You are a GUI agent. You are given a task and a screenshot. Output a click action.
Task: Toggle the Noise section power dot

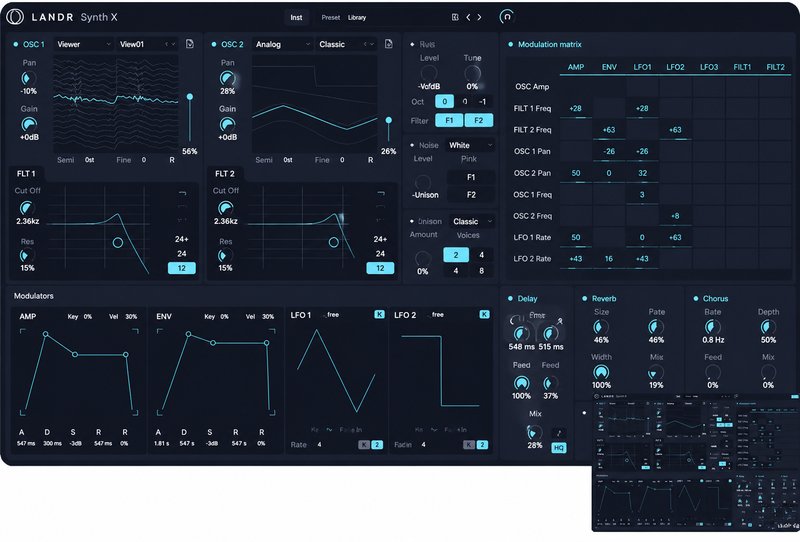(412, 145)
